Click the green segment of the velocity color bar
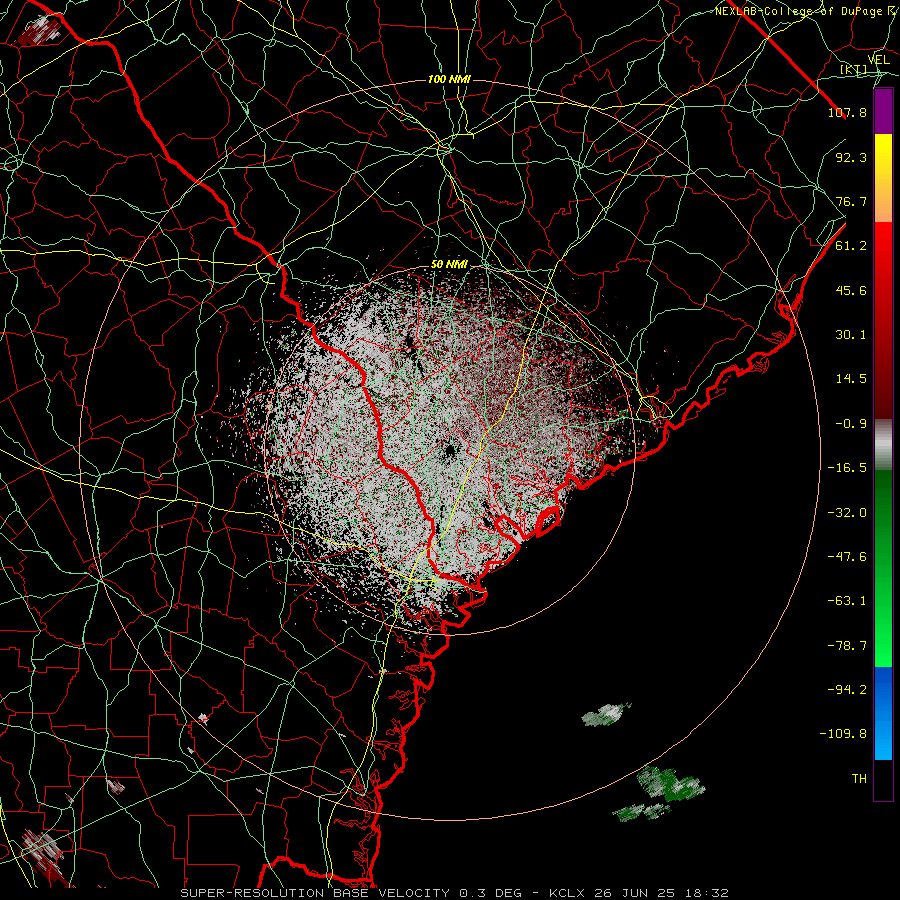 click(883, 568)
